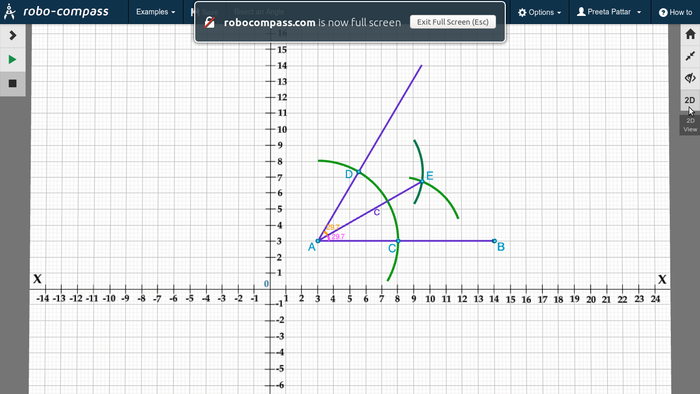Click the origin 0 label
The height and width of the screenshot is (394, 700).
(x=267, y=284)
